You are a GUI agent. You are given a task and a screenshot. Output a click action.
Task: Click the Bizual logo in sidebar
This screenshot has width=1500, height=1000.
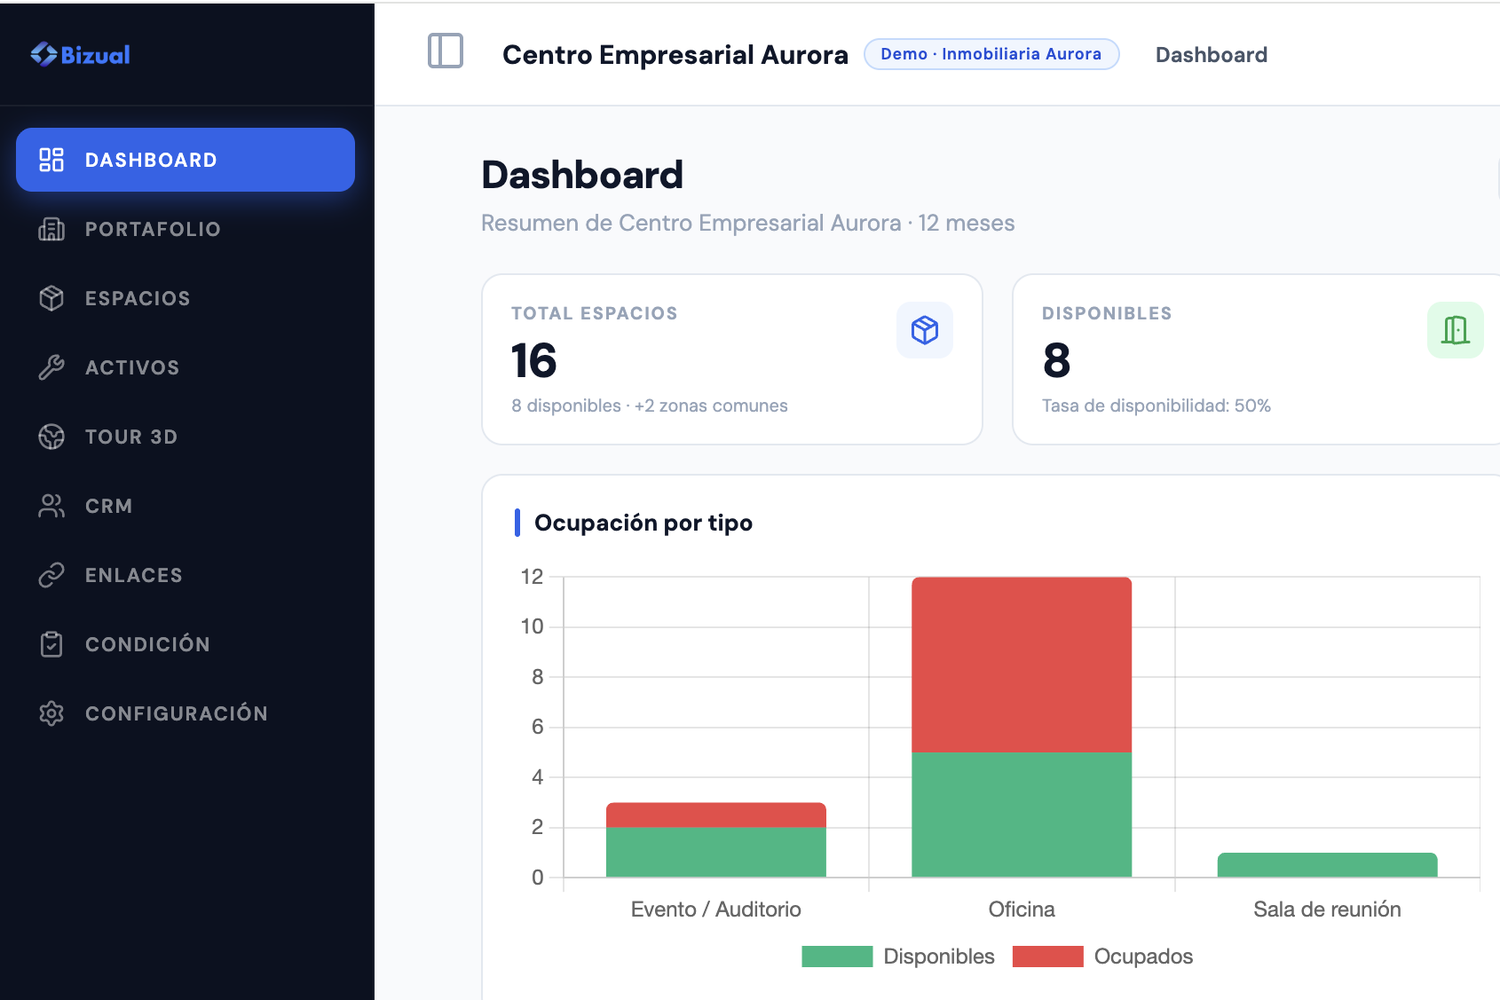[x=80, y=54]
